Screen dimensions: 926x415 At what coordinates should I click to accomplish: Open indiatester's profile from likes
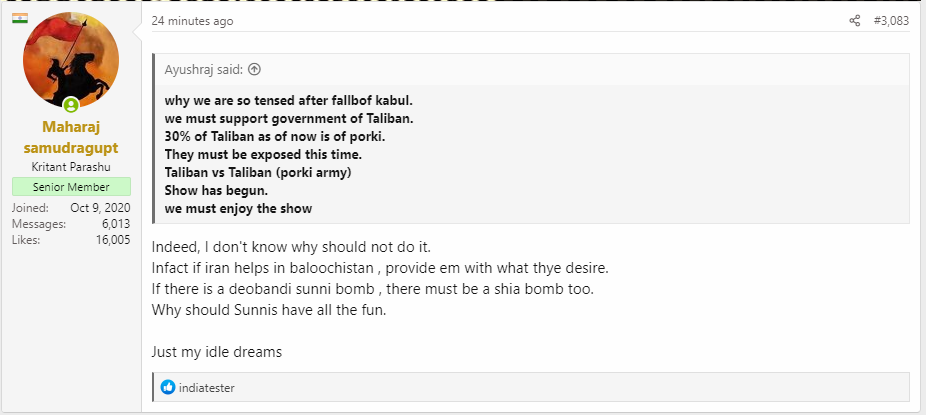tap(207, 388)
